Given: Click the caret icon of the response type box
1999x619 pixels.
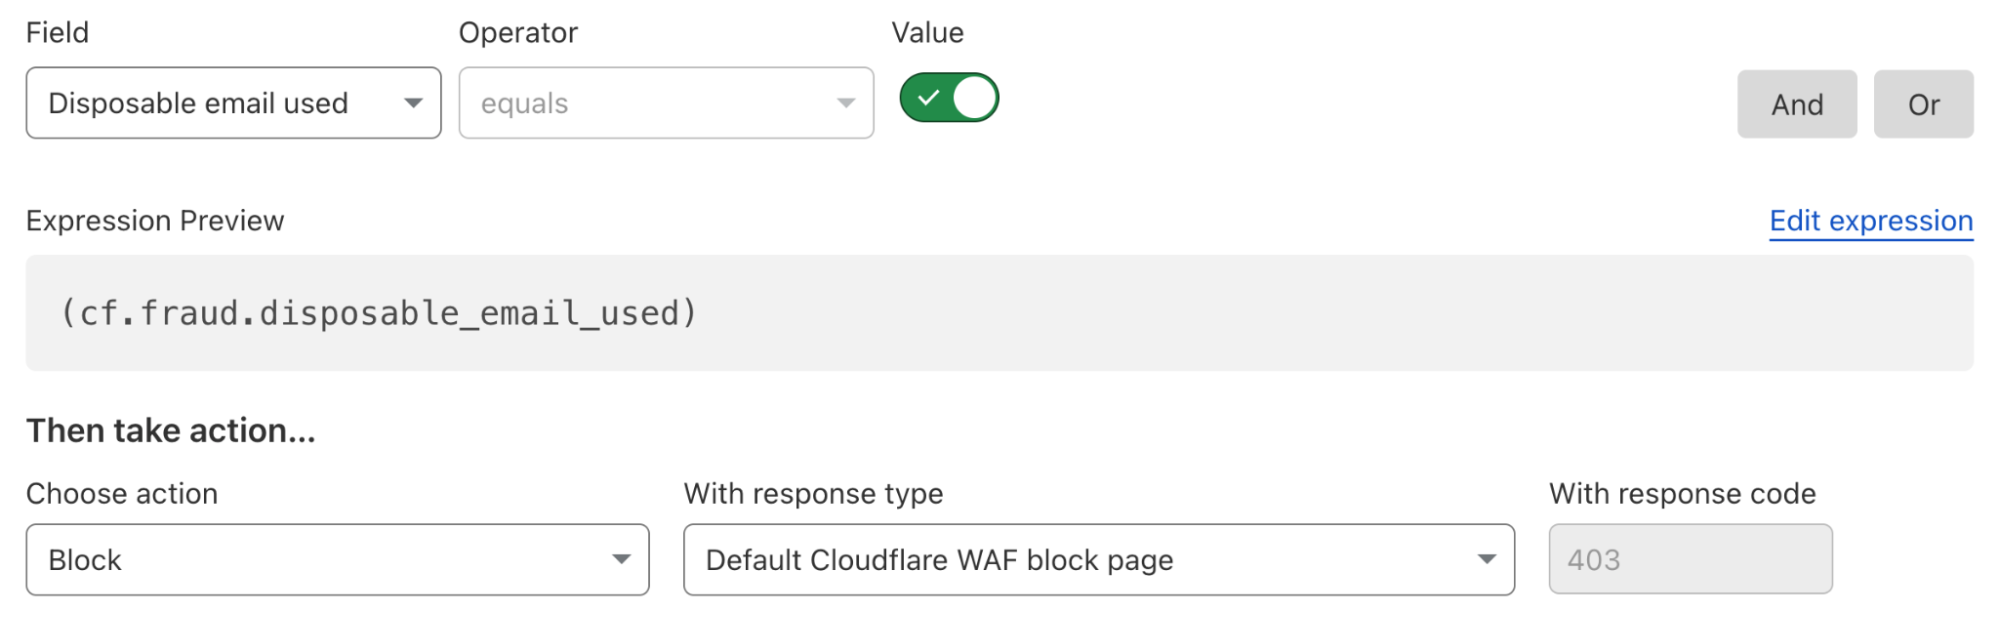Looking at the screenshot, I should [x=1487, y=559].
